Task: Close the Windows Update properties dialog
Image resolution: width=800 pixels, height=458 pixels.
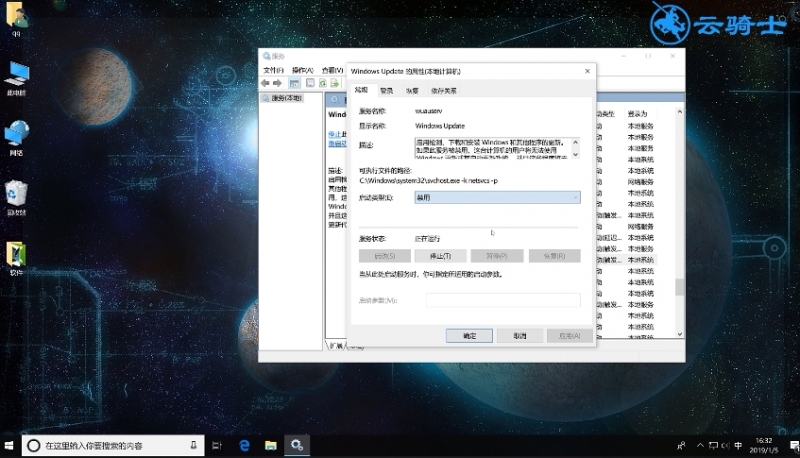Action: pyautogui.click(x=587, y=71)
